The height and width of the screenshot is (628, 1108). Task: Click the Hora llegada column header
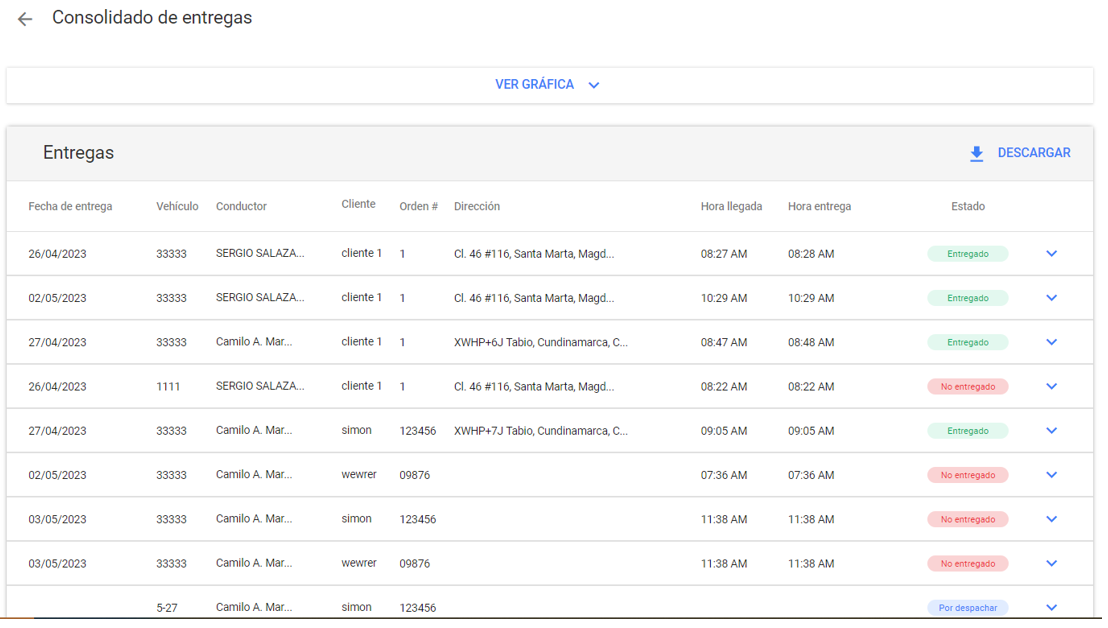[x=731, y=207]
